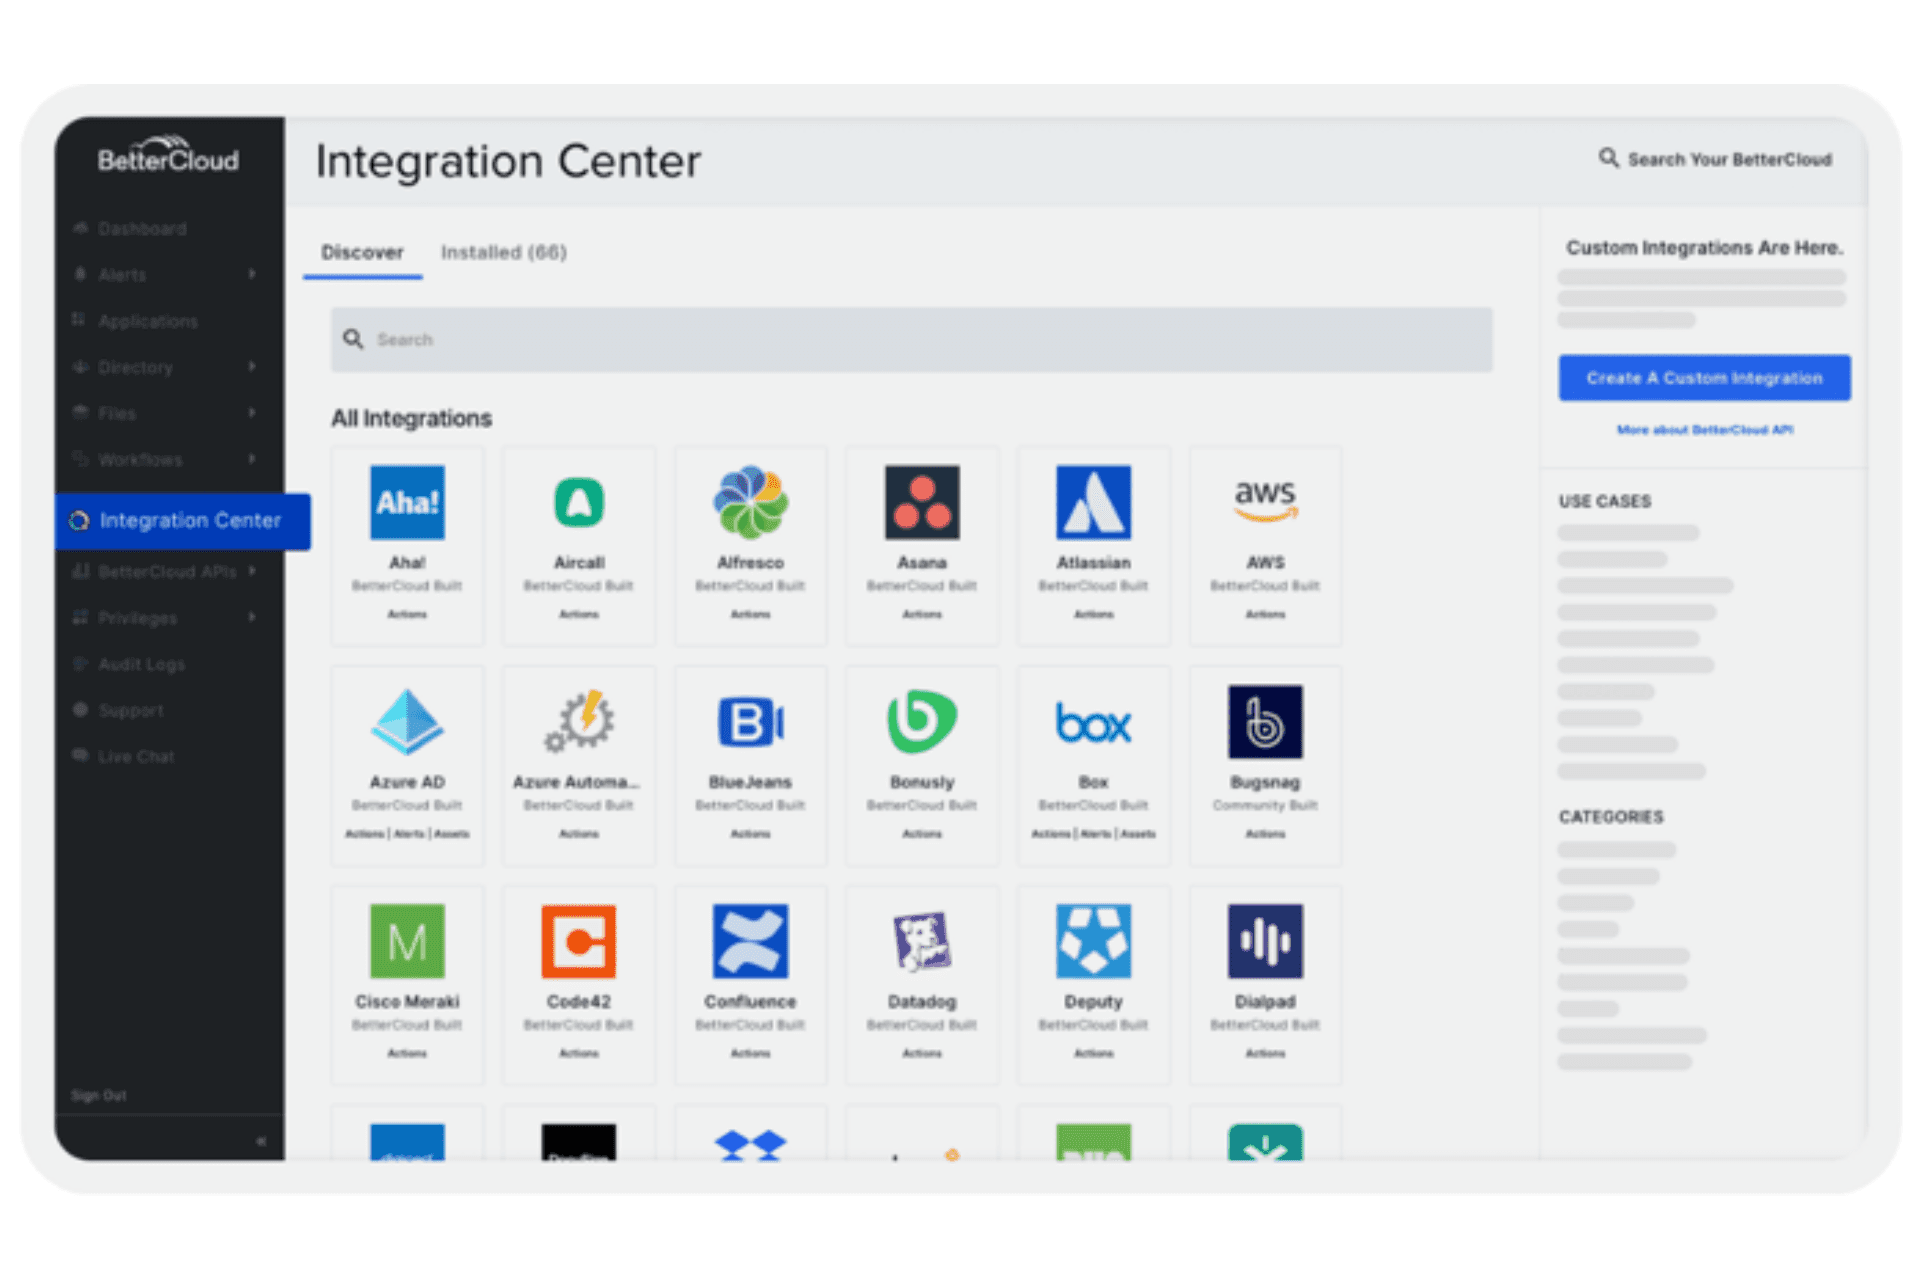The image size is (1920, 1280).
Task: Click Create A Custom Integration button
Action: tap(1703, 378)
